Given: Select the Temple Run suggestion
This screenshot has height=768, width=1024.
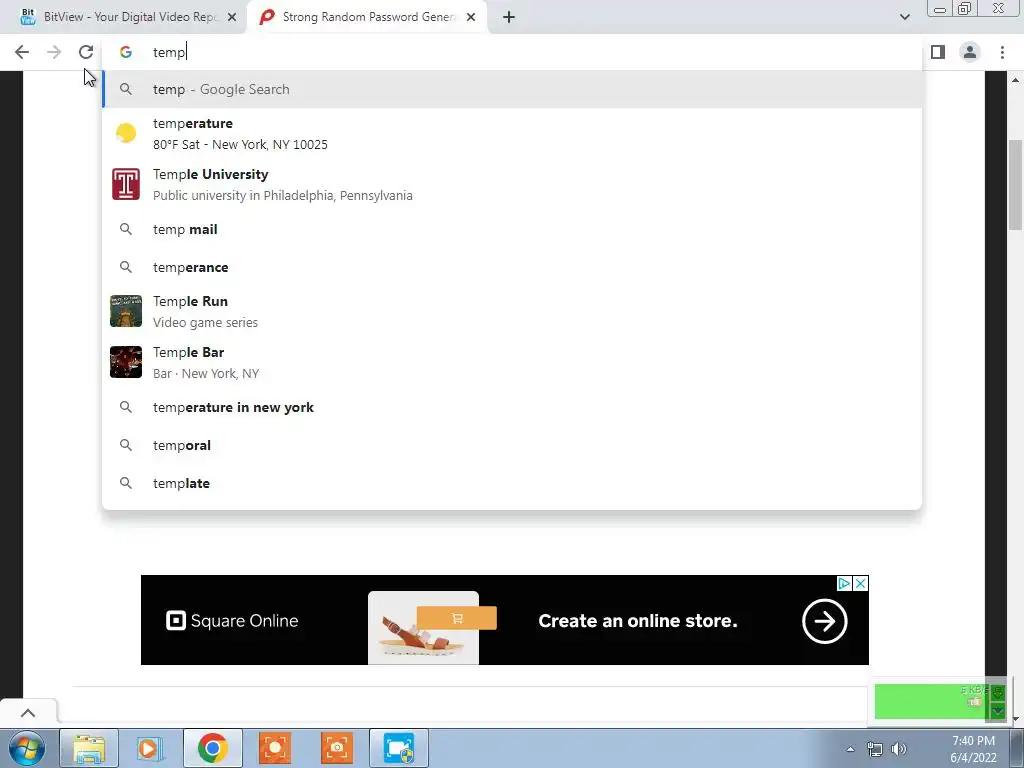Looking at the screenshot, I should pyautogui.click(x=512, y=311).
